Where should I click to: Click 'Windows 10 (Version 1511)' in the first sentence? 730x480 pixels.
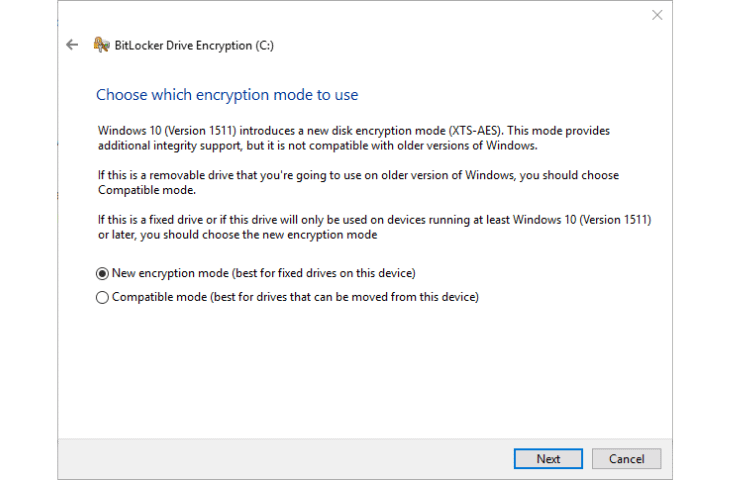click(x=167, y=131)
